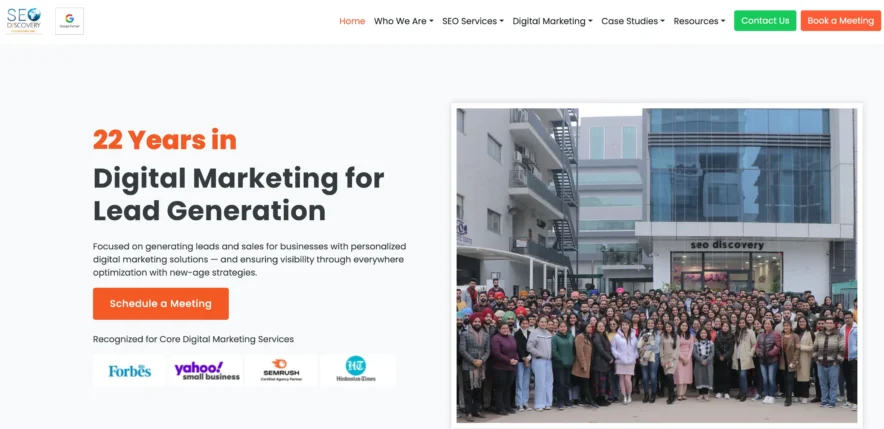Viewport: 884px width, 429px height.
Task: Click the Book a Meeting button
Action: [841, 21]
